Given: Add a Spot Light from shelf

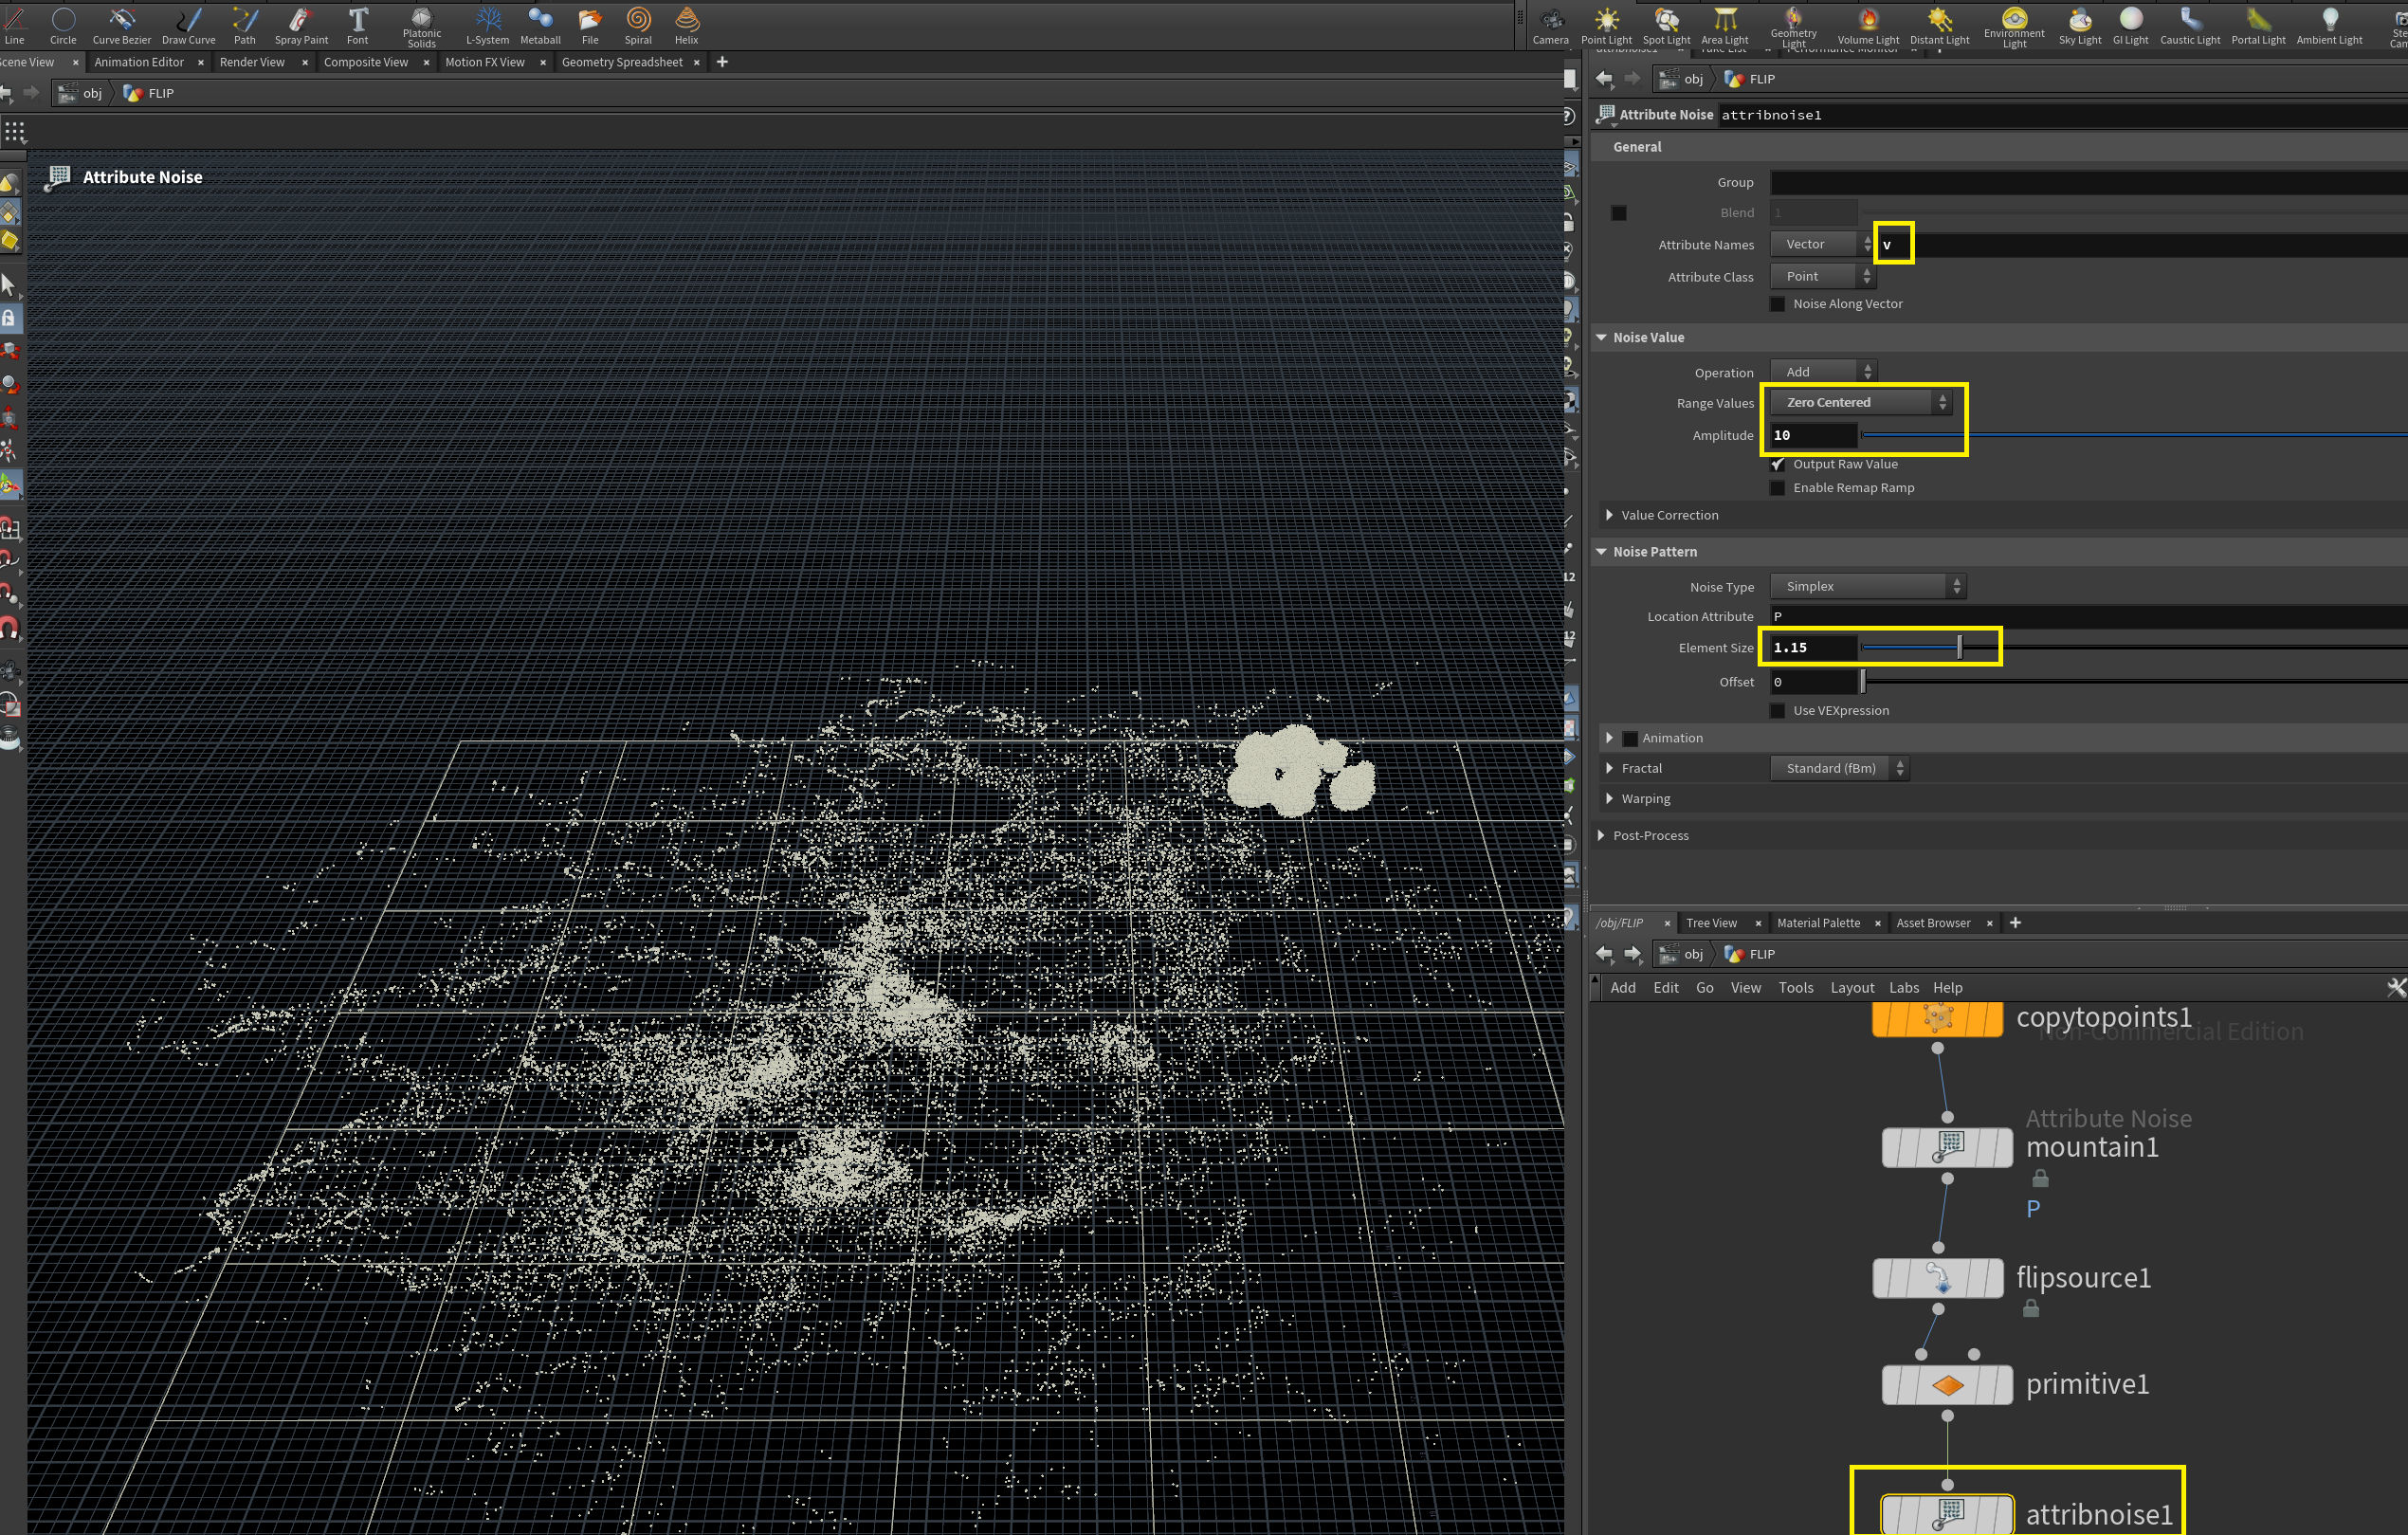Looking at the screenshot, I should (1666, 24).
